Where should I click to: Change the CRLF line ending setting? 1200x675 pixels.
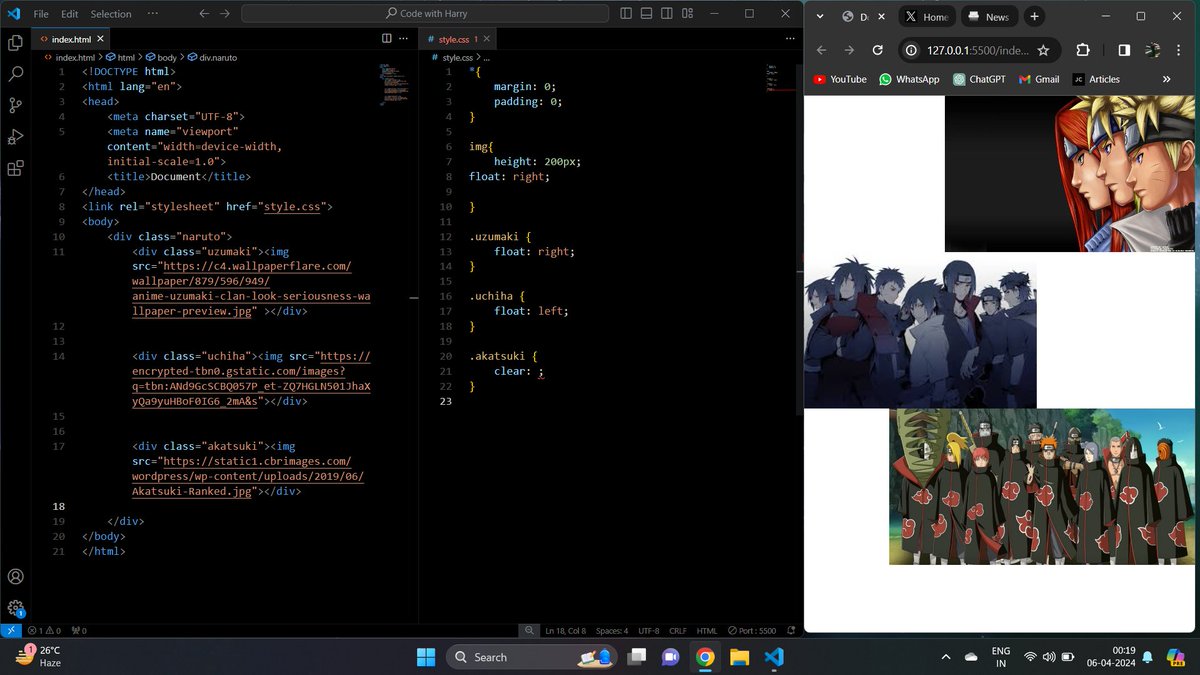pos(678,631)
